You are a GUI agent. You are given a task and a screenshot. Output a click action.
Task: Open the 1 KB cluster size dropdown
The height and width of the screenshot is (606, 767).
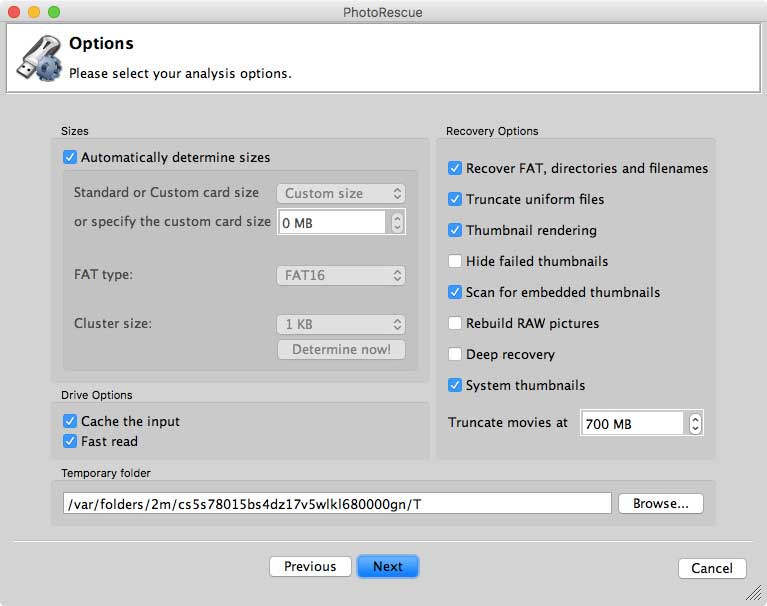(341, 324)
